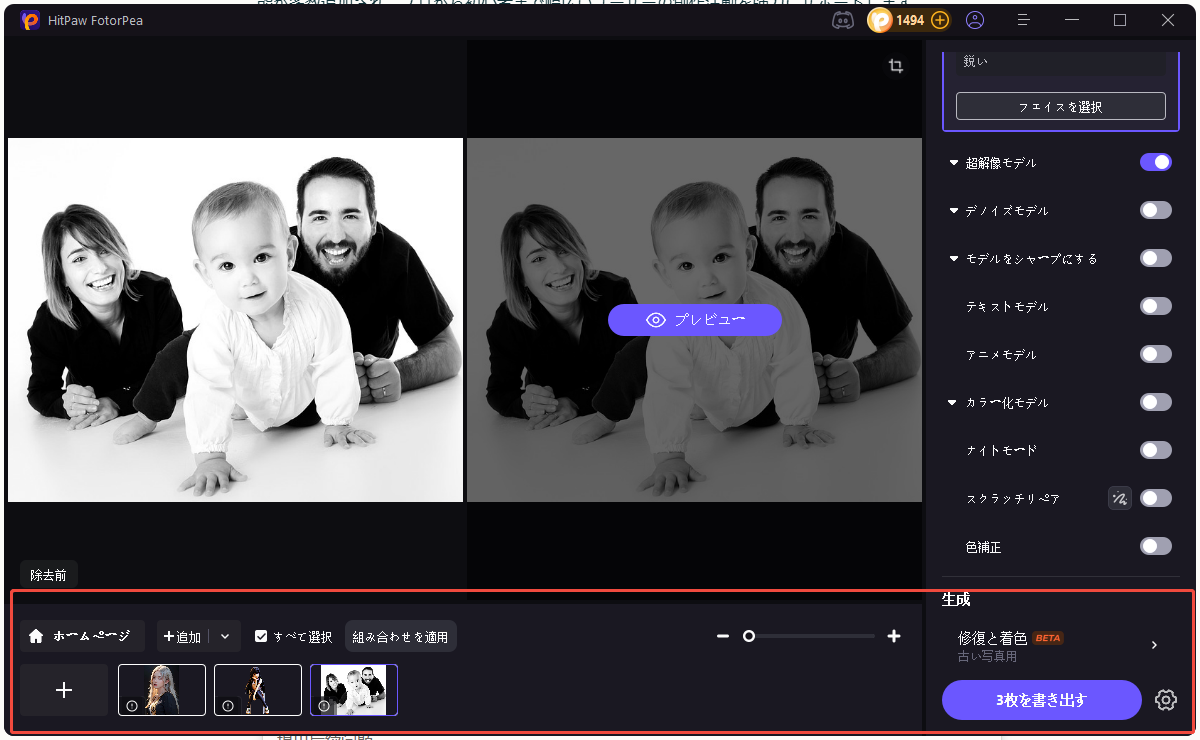The height and width of the screenshot is (740, 1200).
Task: Zoom out with the minus icon
Action: coord(723,636)
